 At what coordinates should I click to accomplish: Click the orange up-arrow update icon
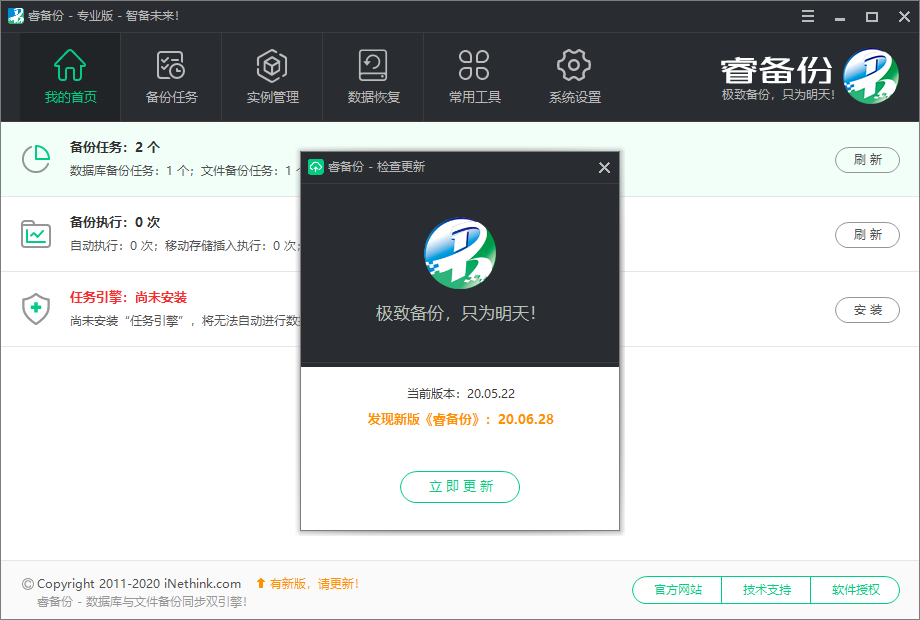click(261, 584)
